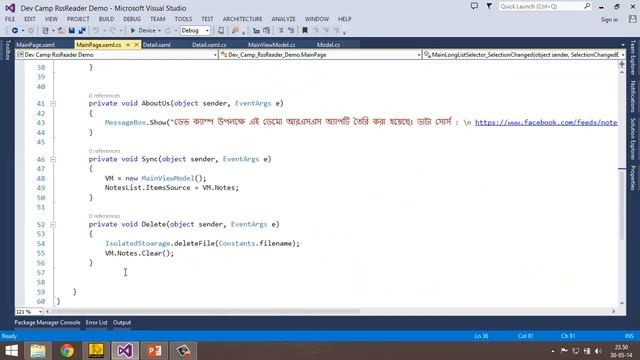Expand the Toolbox side panel
Screen dimensions: 640x360
tap(7, 50)
